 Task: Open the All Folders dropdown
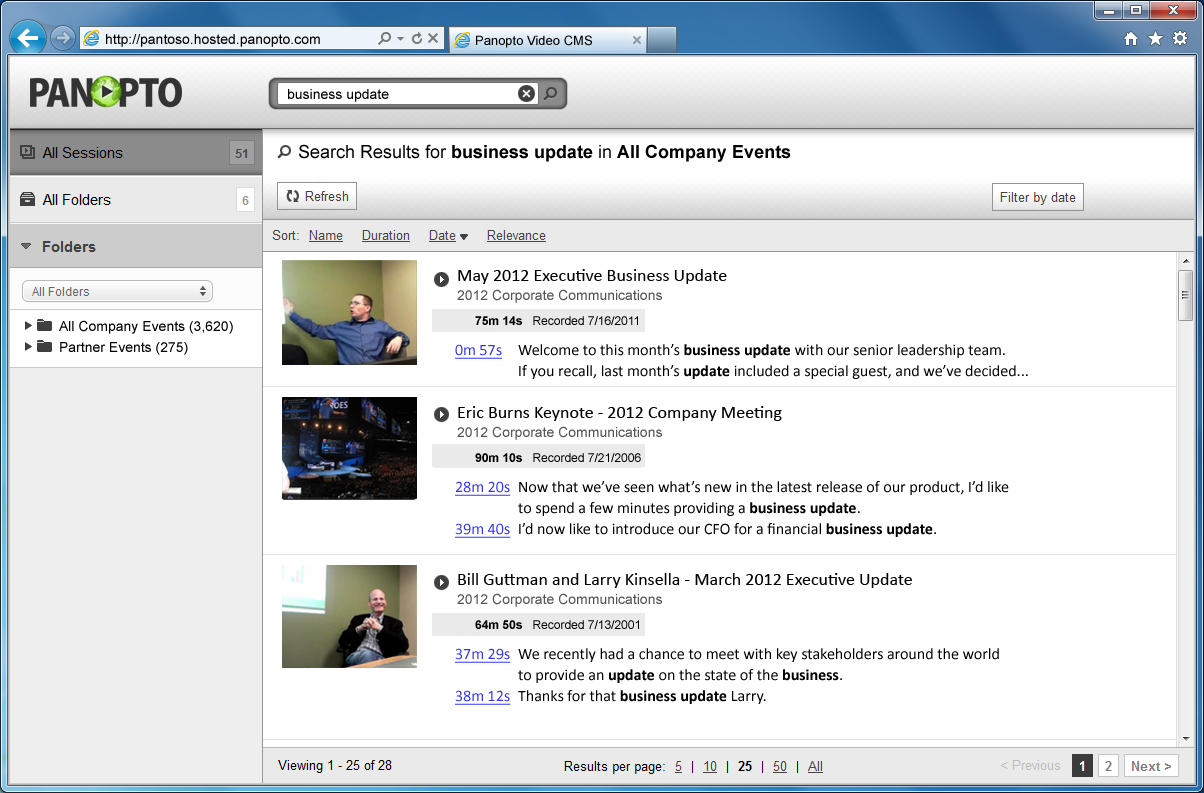point(117,292)
